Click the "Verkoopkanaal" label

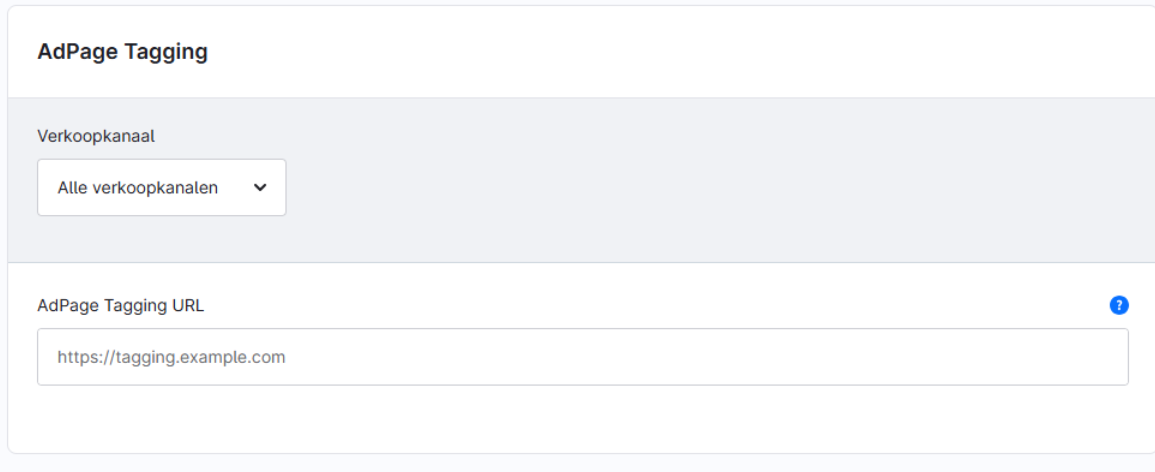tap(96, 136)
